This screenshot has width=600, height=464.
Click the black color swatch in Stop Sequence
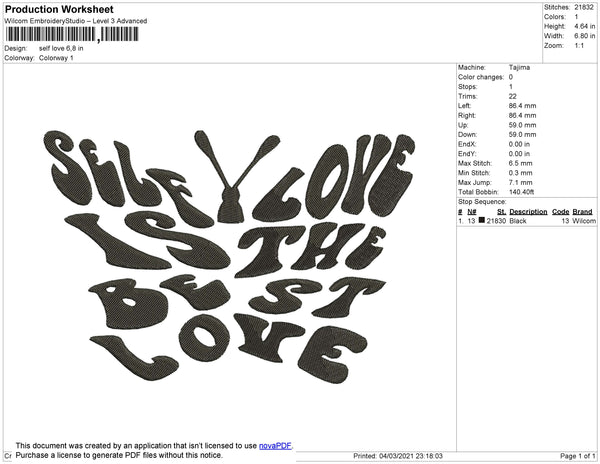tap(481, 220)
